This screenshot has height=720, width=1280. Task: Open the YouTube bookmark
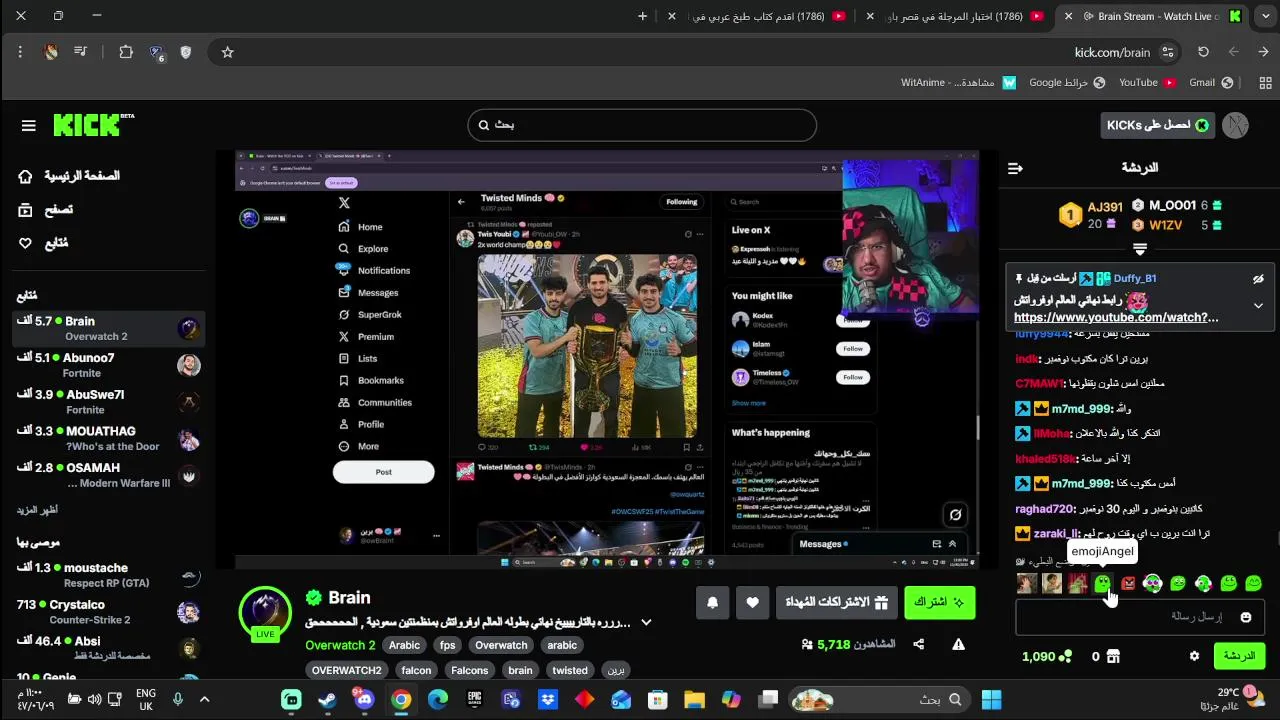point(1147,82)
